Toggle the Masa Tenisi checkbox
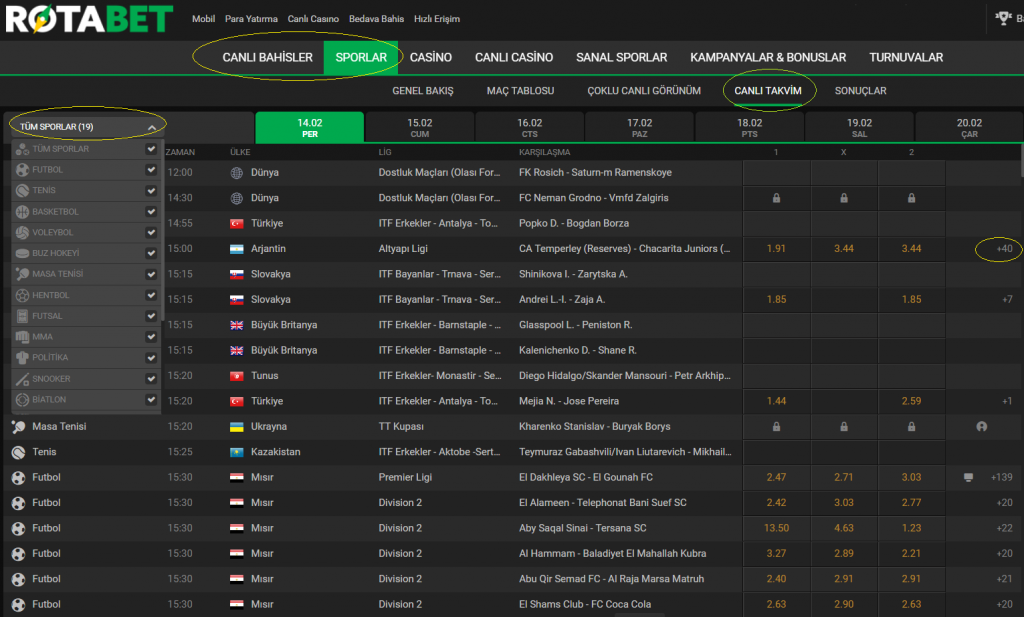The height and width of the screenshot is (617, 1024). click(x=151, y=274)
